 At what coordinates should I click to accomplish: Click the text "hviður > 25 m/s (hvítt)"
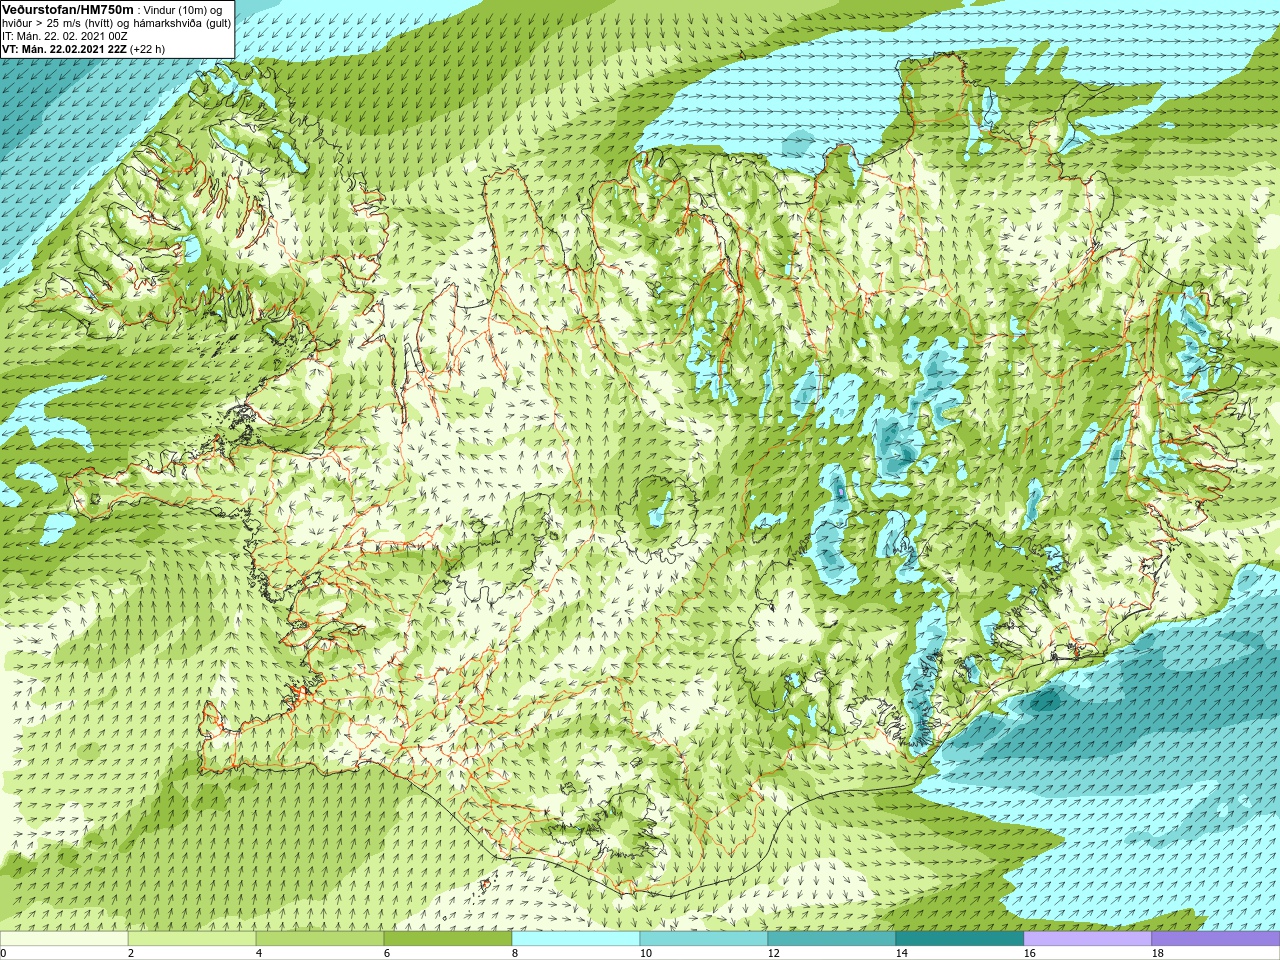tap(58, 23)
